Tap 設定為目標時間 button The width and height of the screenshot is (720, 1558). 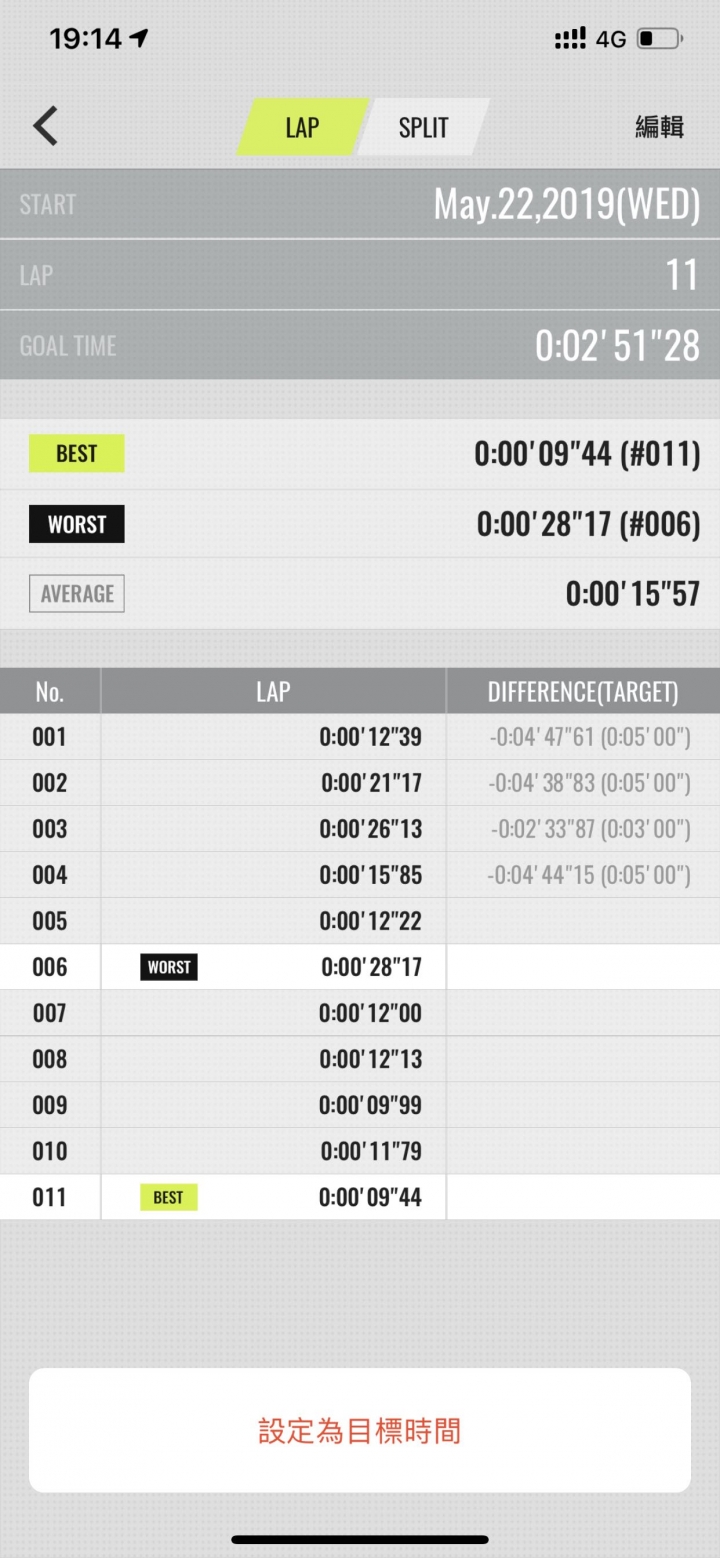click(360, 1430)
